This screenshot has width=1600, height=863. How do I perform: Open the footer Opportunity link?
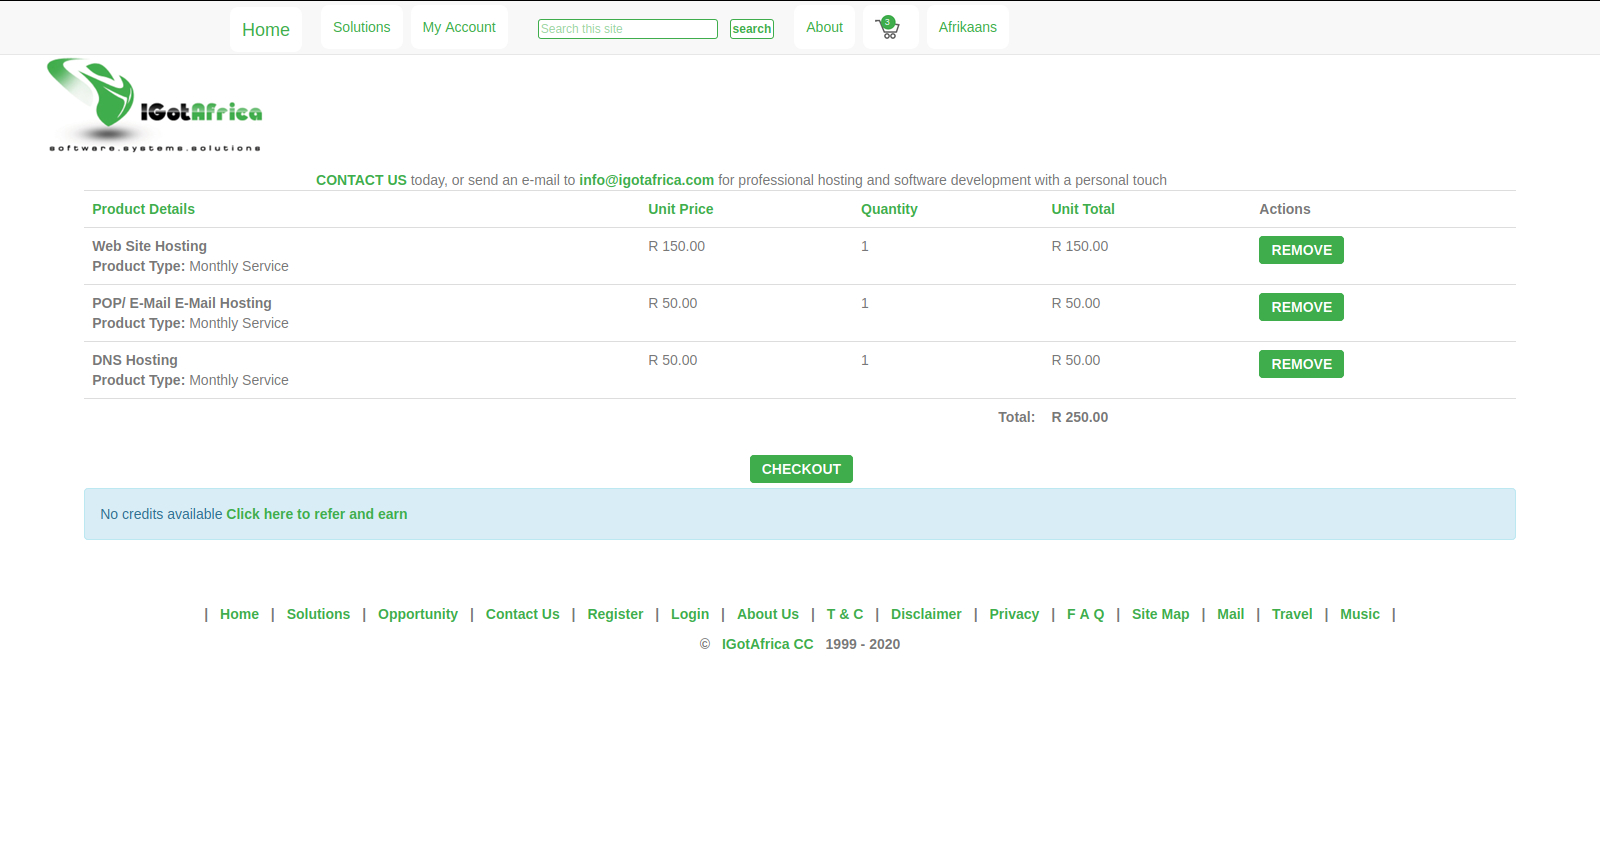coord(417,614)
